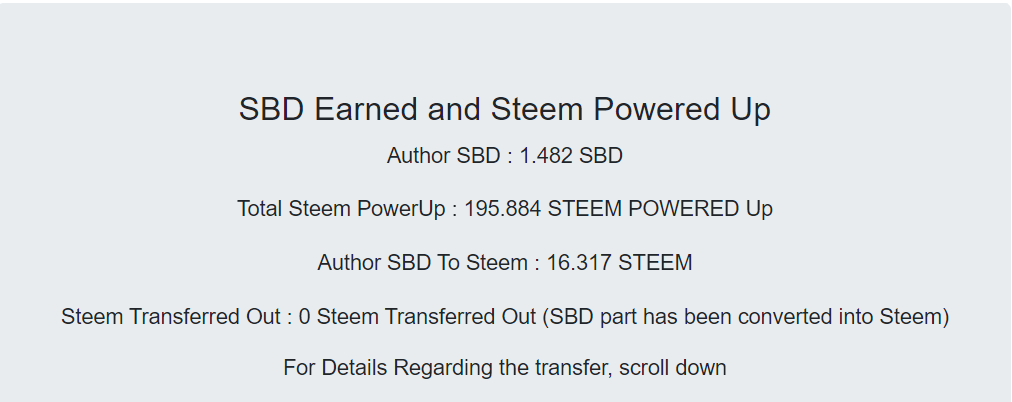Viewport: 1012px width, 402px height.
Task: Select the '1.482 SBD' value
Action: coord(571,156)
